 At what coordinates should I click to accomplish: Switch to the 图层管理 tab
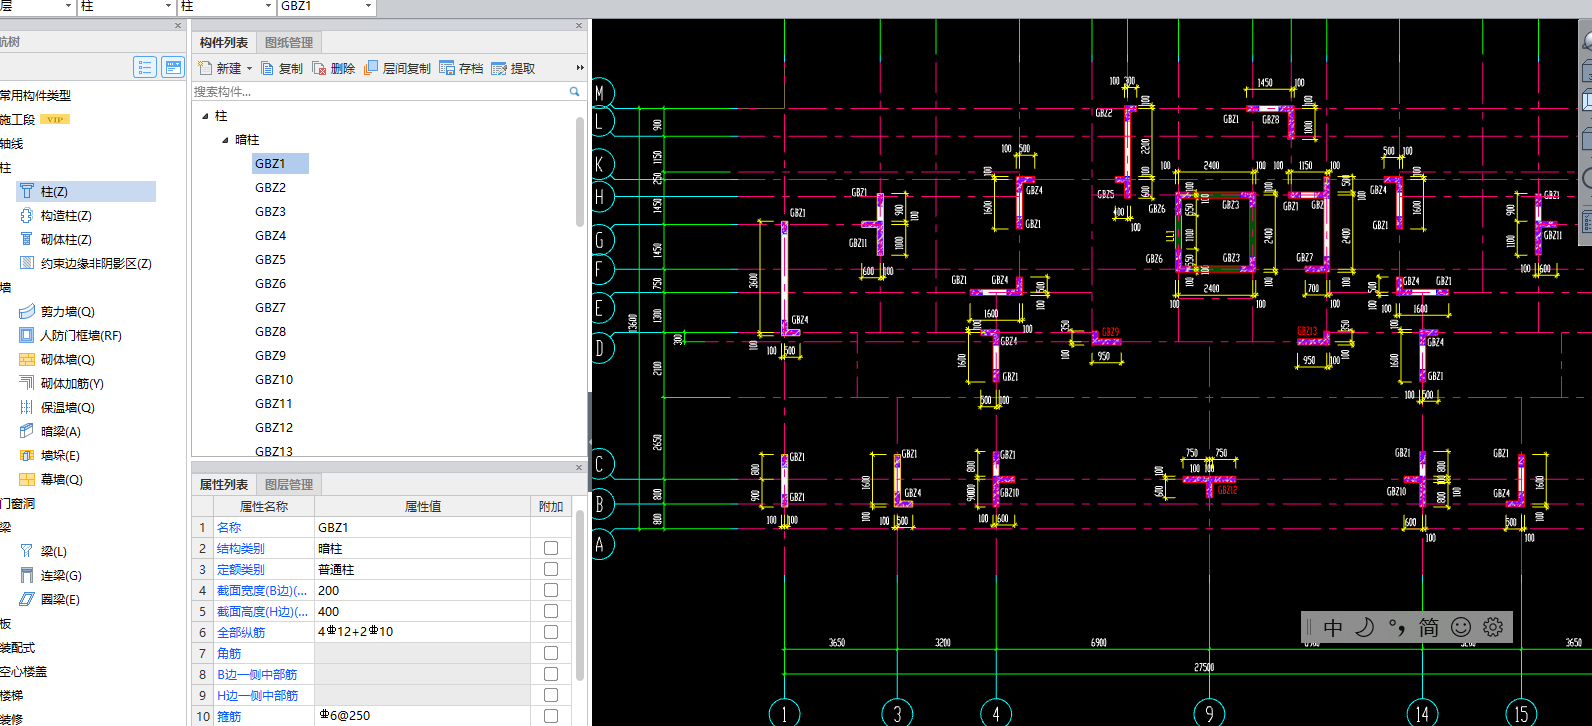click(x=289, y=484)
